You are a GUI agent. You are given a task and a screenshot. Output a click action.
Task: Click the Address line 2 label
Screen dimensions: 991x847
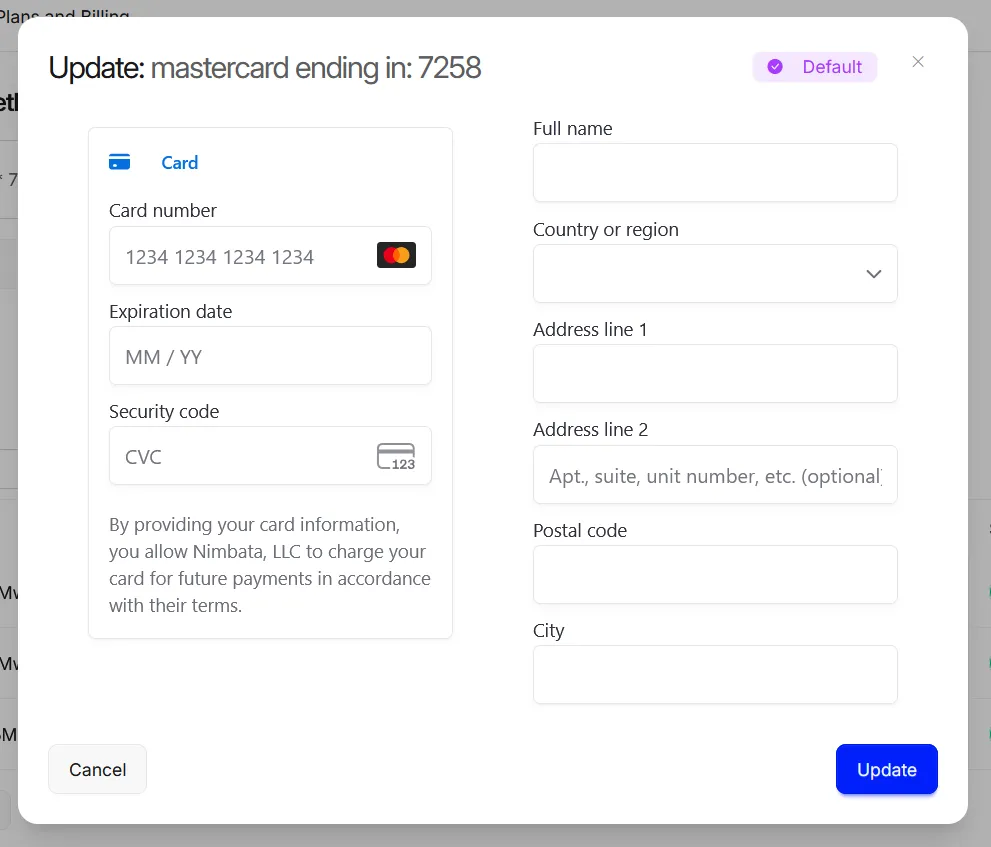[x=590, y=429]
